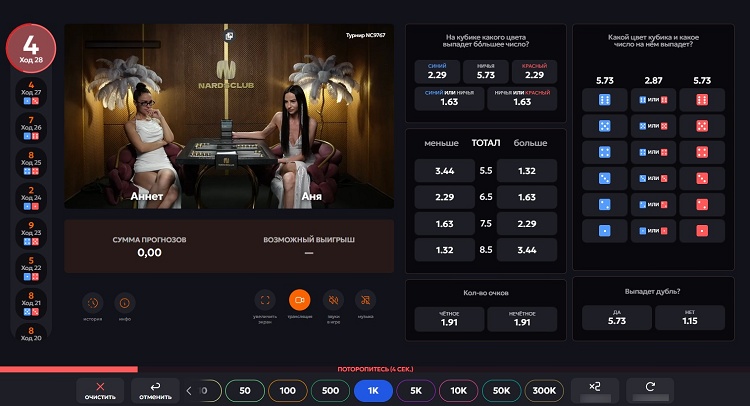Click the live video of Аннет and Аня
Viewport: 750px width, 406px height.
[x=229, y=116]
